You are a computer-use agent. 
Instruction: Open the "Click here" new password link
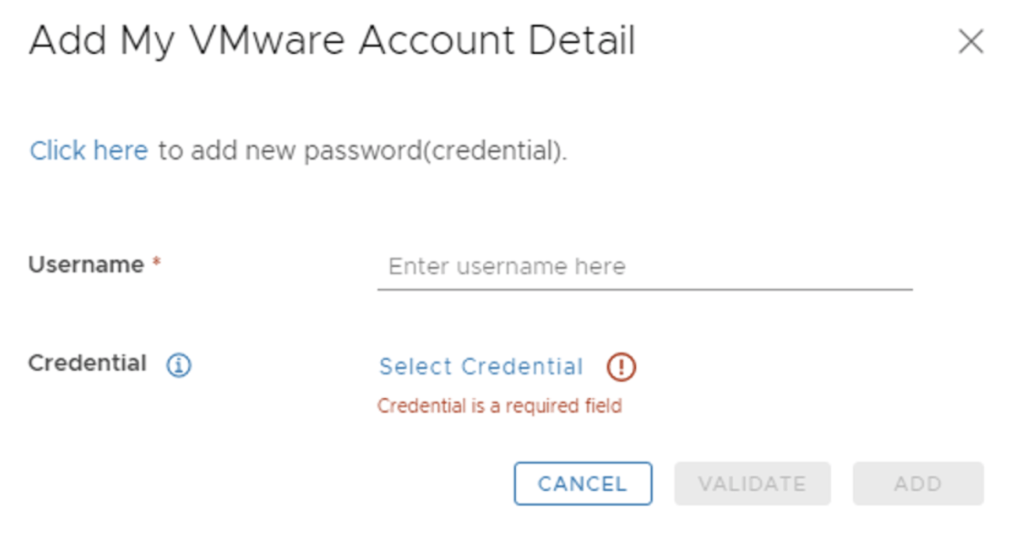(x=88, y=151)
